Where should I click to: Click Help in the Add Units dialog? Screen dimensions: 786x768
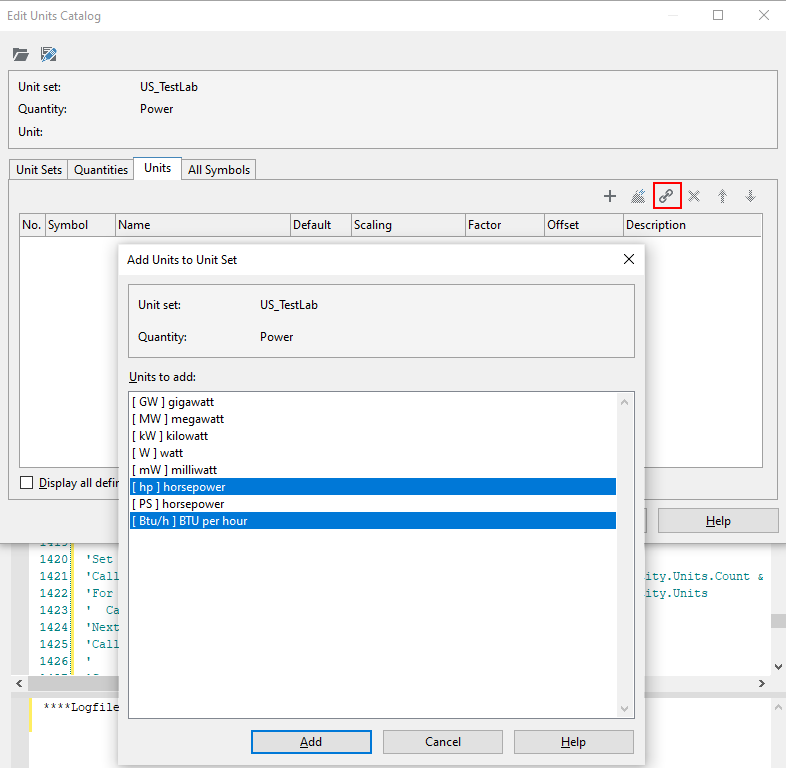tap(573, 742)
